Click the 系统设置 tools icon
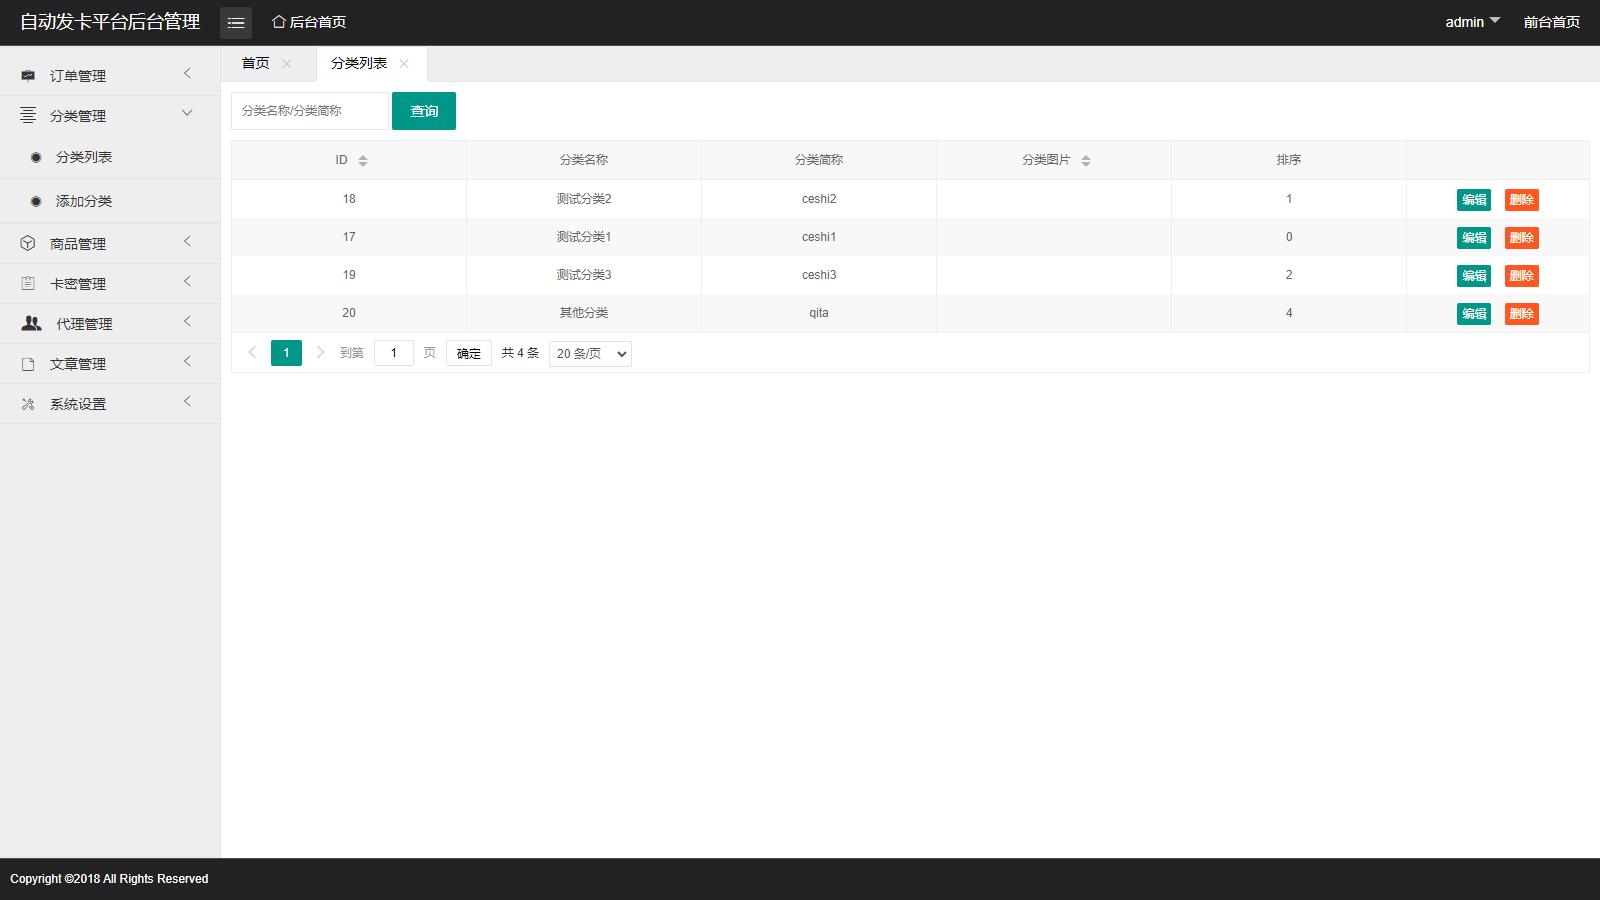 (28, 404)
